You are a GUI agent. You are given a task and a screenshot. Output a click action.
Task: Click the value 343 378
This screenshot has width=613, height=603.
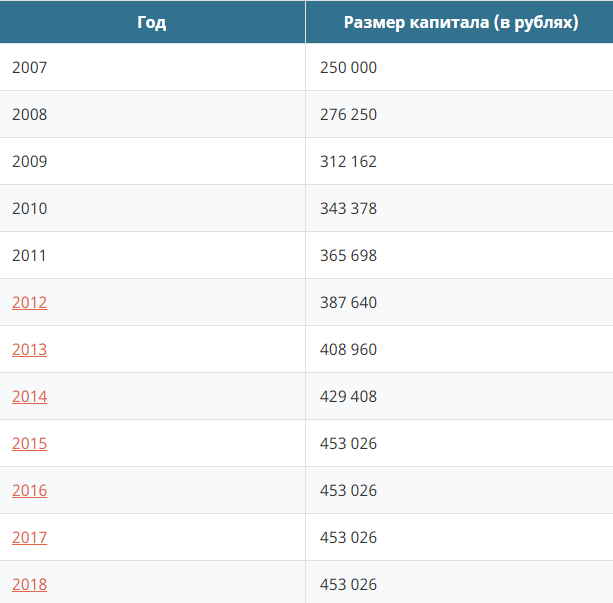(x=348, y=208)
